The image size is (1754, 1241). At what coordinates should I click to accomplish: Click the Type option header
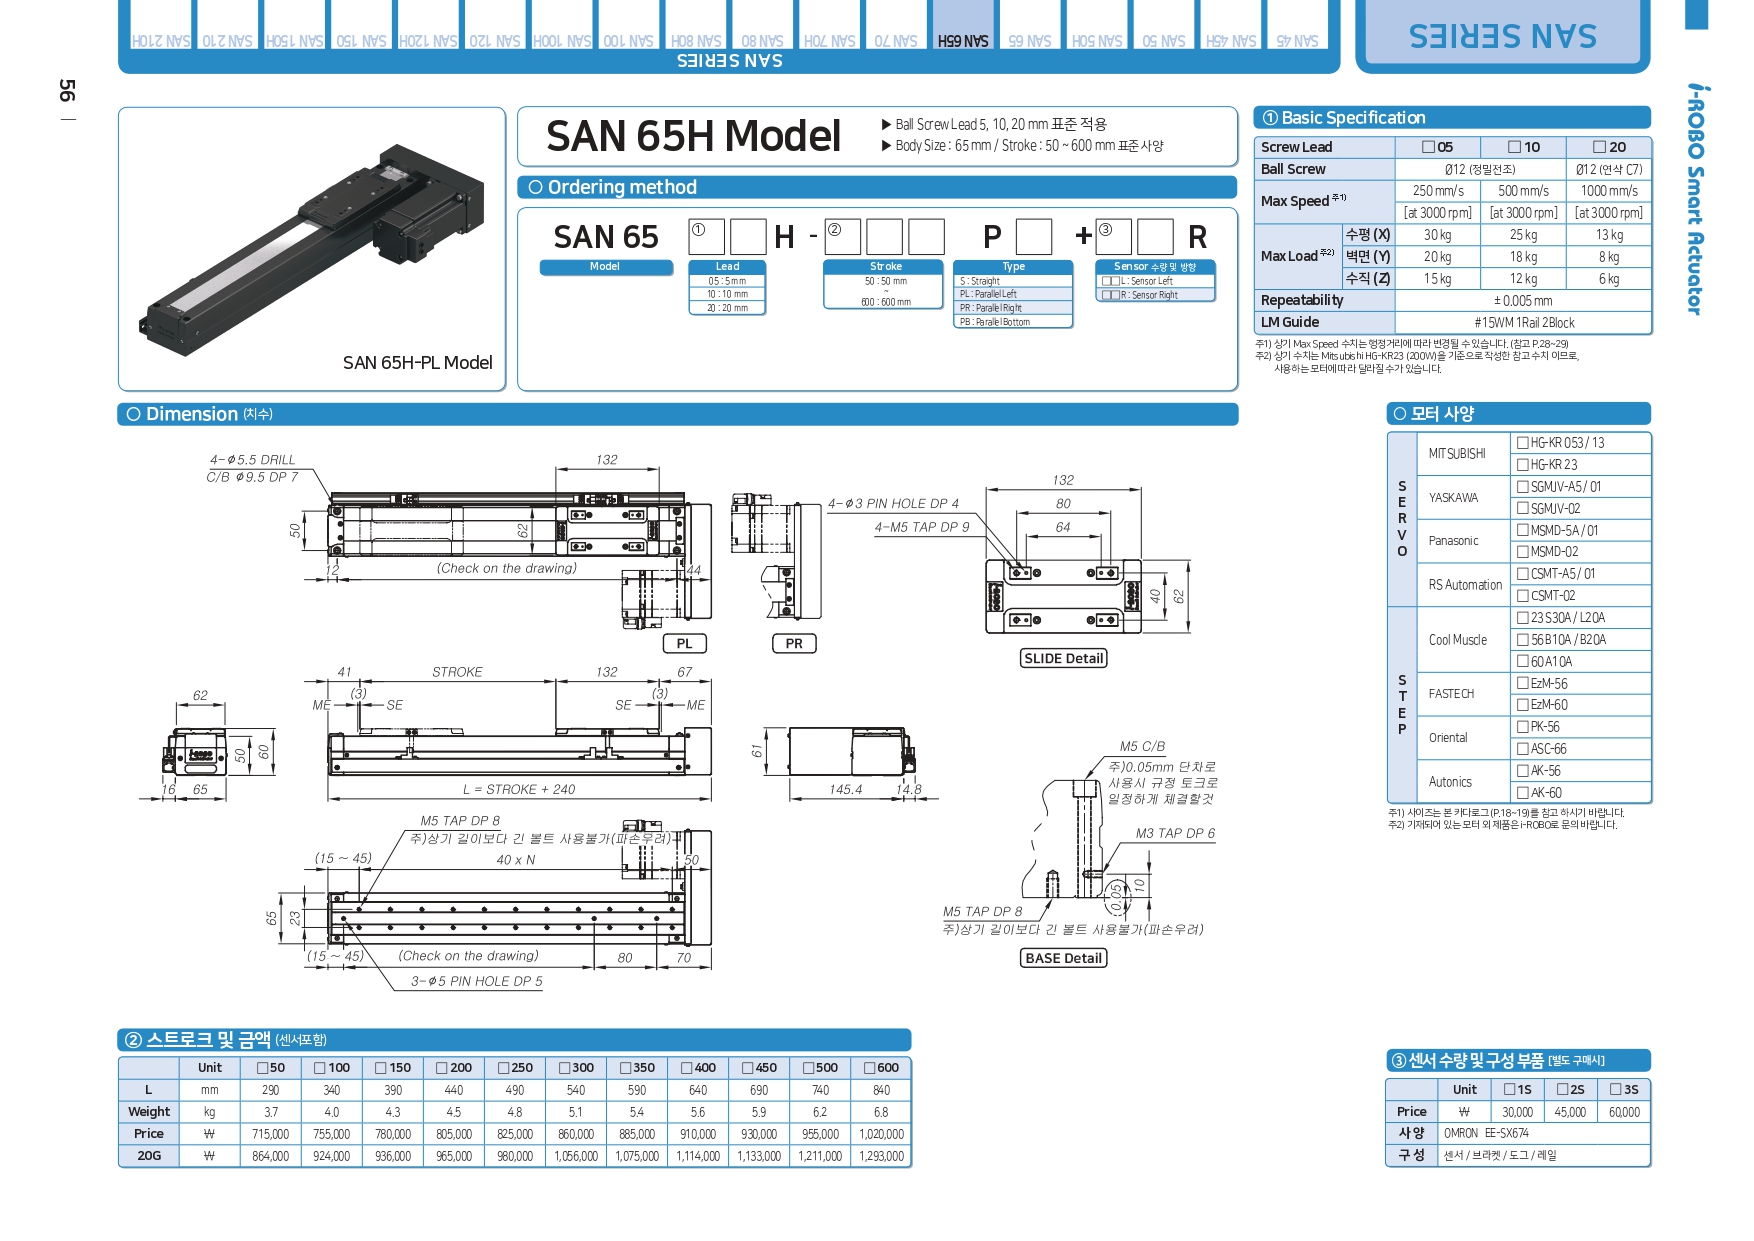tap(1013, 267)
